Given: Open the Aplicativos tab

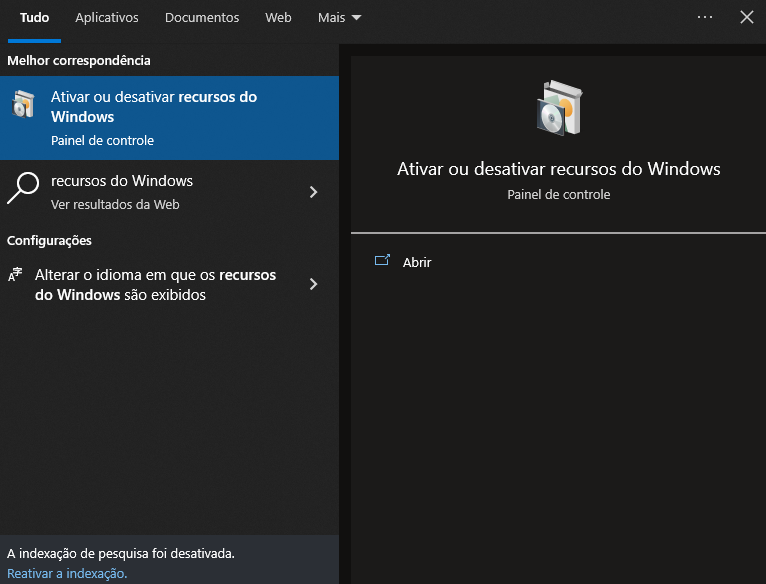Looking at the screenshot, I should tap(106, 18).
